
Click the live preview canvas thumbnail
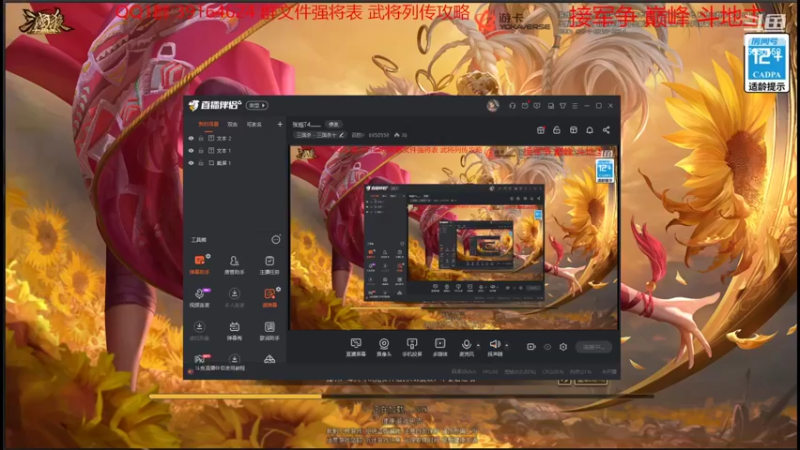(454, 238)
